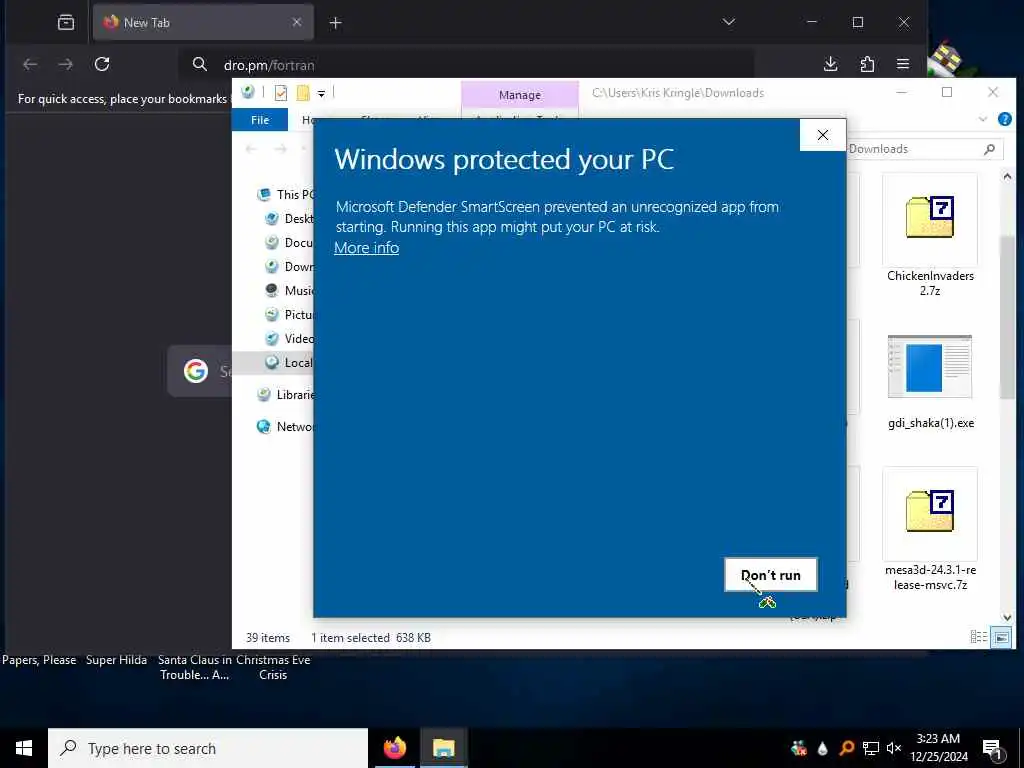Screen dimensions: 1024x768
Task: Open Firefox hamburger application menu
Action: pyautogui.click(x=903, y=64)
